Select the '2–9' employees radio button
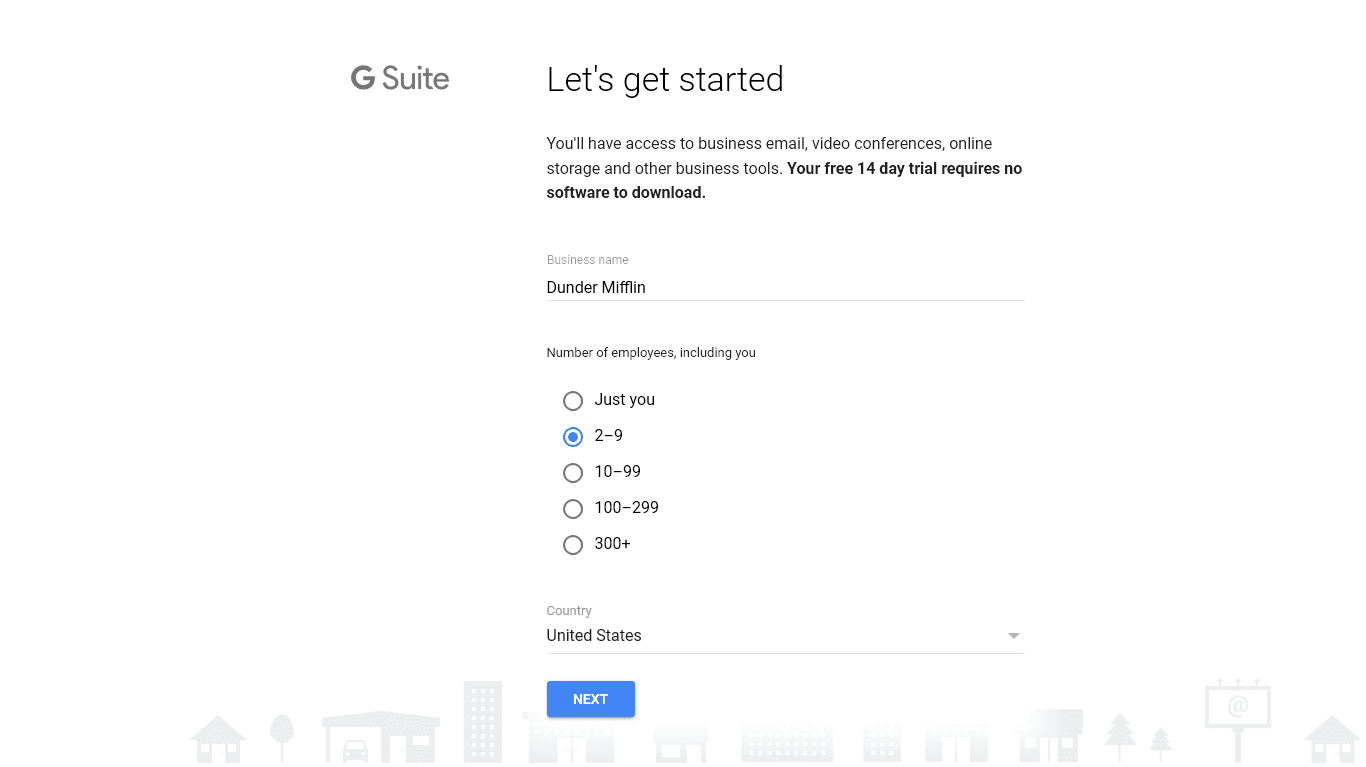Image resolution: width=1366 pixels, height=767 pixels. click(x=573, y=436)
